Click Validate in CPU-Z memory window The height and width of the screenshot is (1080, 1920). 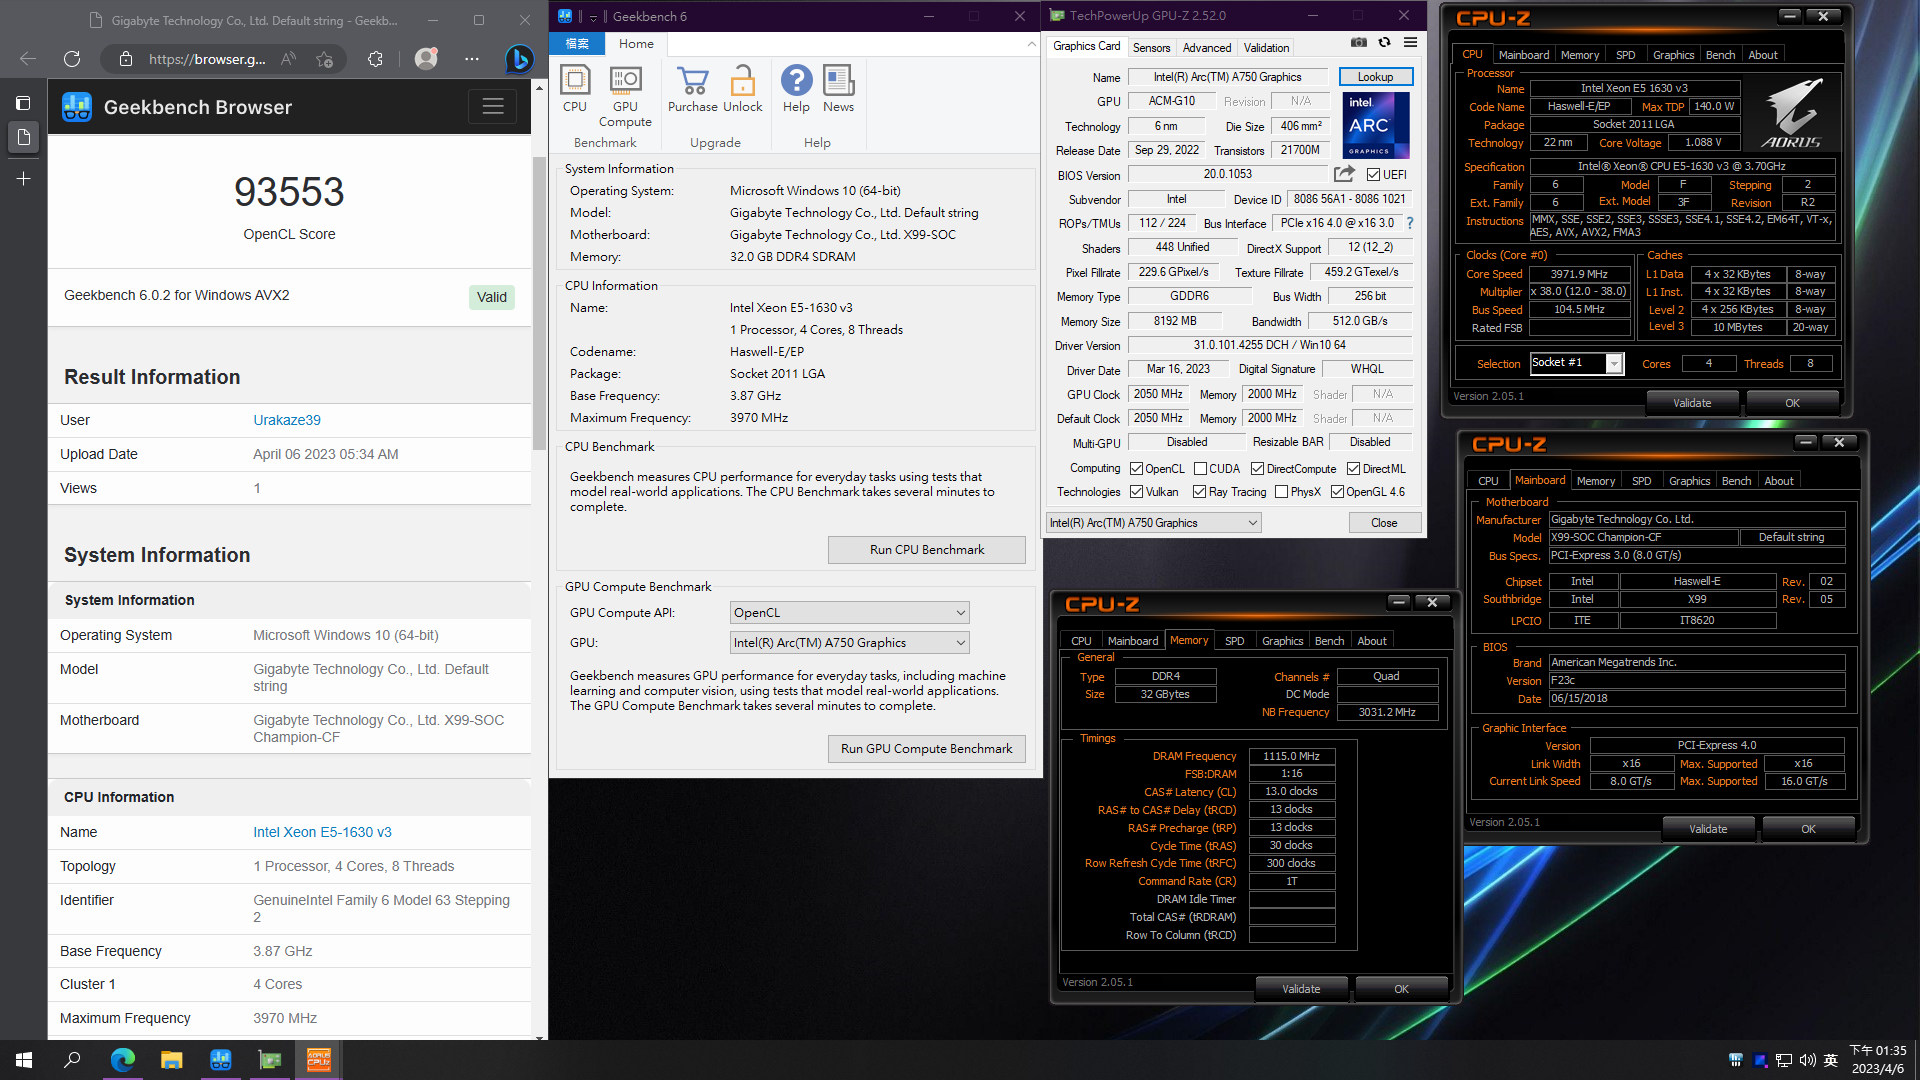coord(1301,989)
